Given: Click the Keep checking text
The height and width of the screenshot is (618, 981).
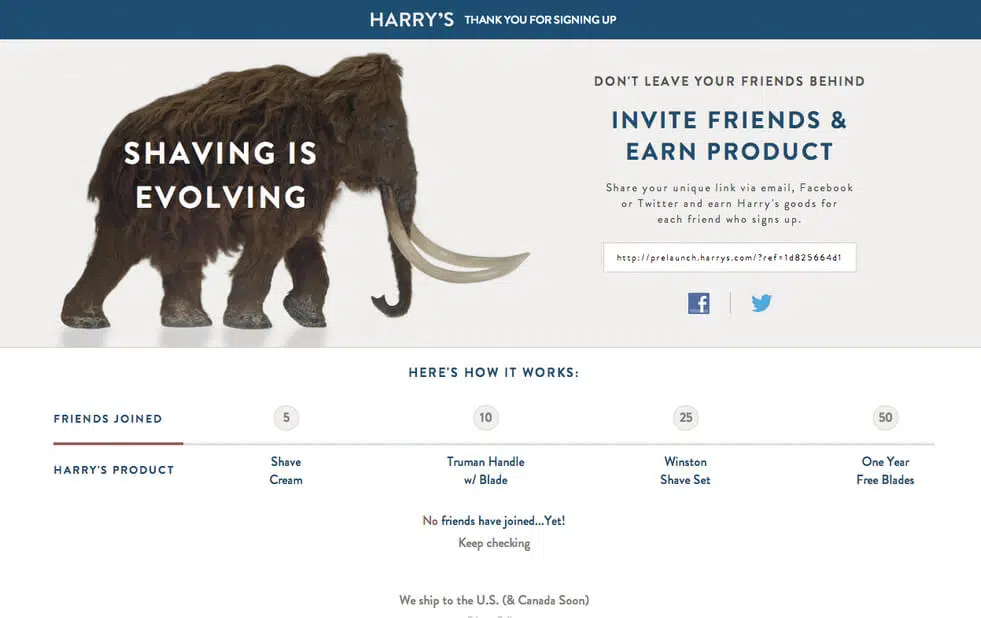Looking at the screenshot, I should [x=494, y=543].
